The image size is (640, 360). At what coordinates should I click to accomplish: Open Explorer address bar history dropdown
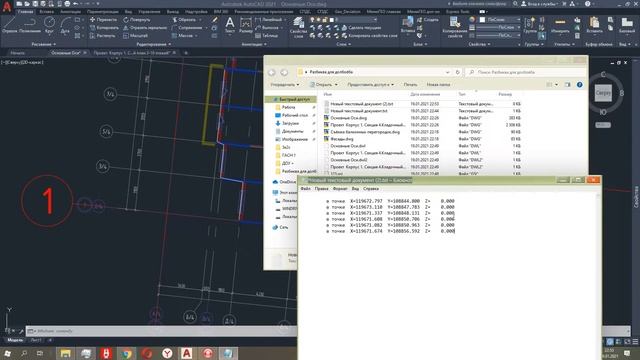tap(448, 72)
